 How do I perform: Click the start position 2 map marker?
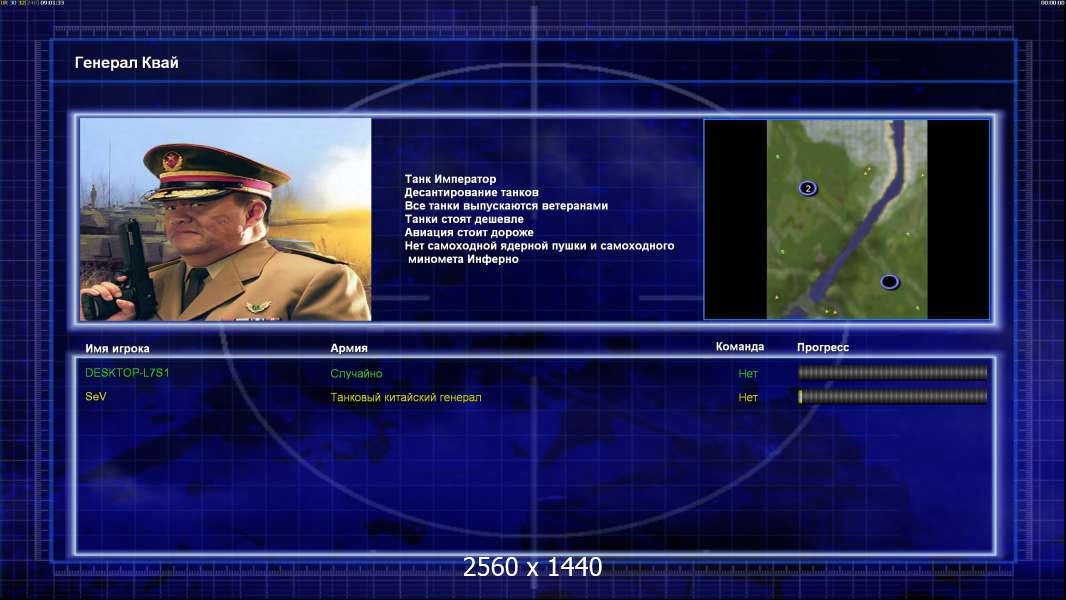(x=808, y=188)
